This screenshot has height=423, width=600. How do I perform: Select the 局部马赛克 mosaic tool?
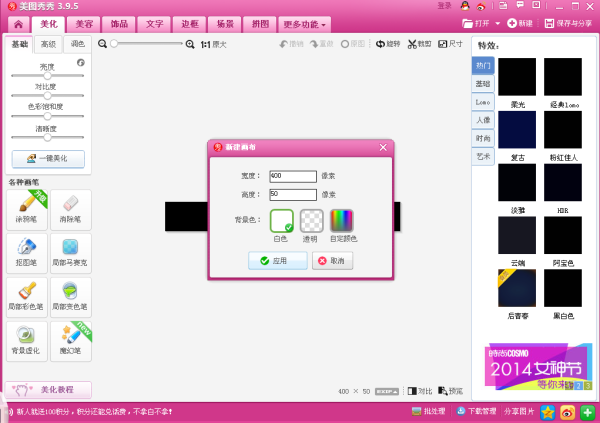click(x=71, y=253)
